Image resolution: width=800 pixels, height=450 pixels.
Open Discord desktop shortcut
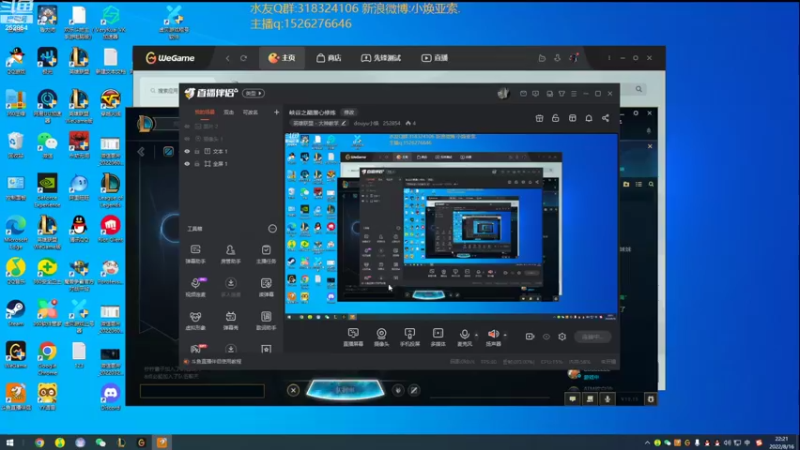(110, 398)
